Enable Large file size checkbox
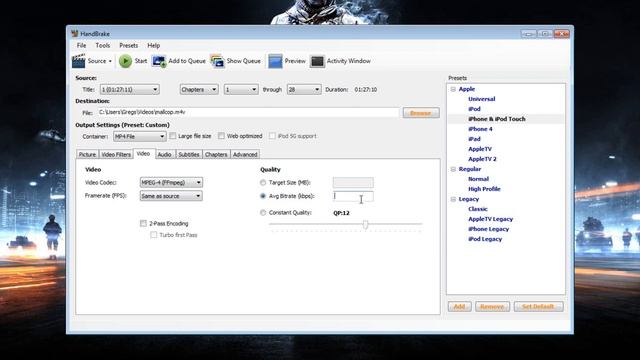Viewport: 640px width, 360px height. 173,136
